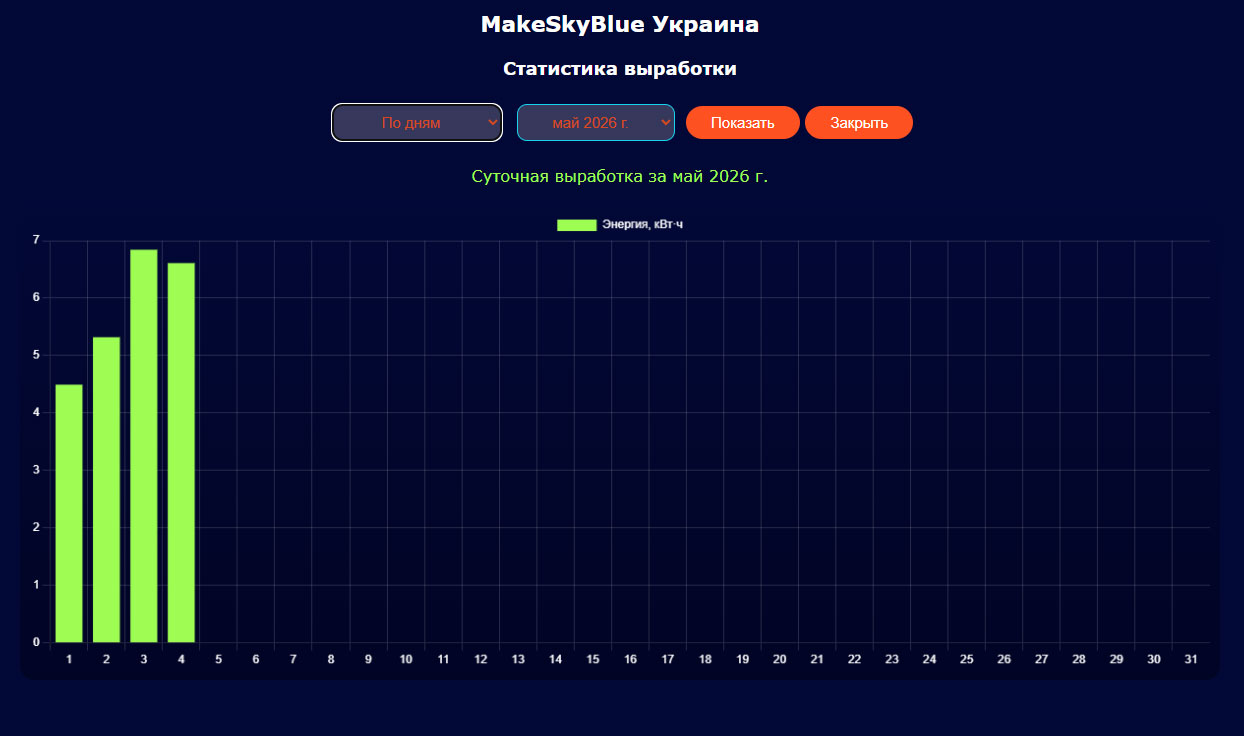1244x736 pixels.
Task: Click the x-axis label "7"
Action: (293, 660)
